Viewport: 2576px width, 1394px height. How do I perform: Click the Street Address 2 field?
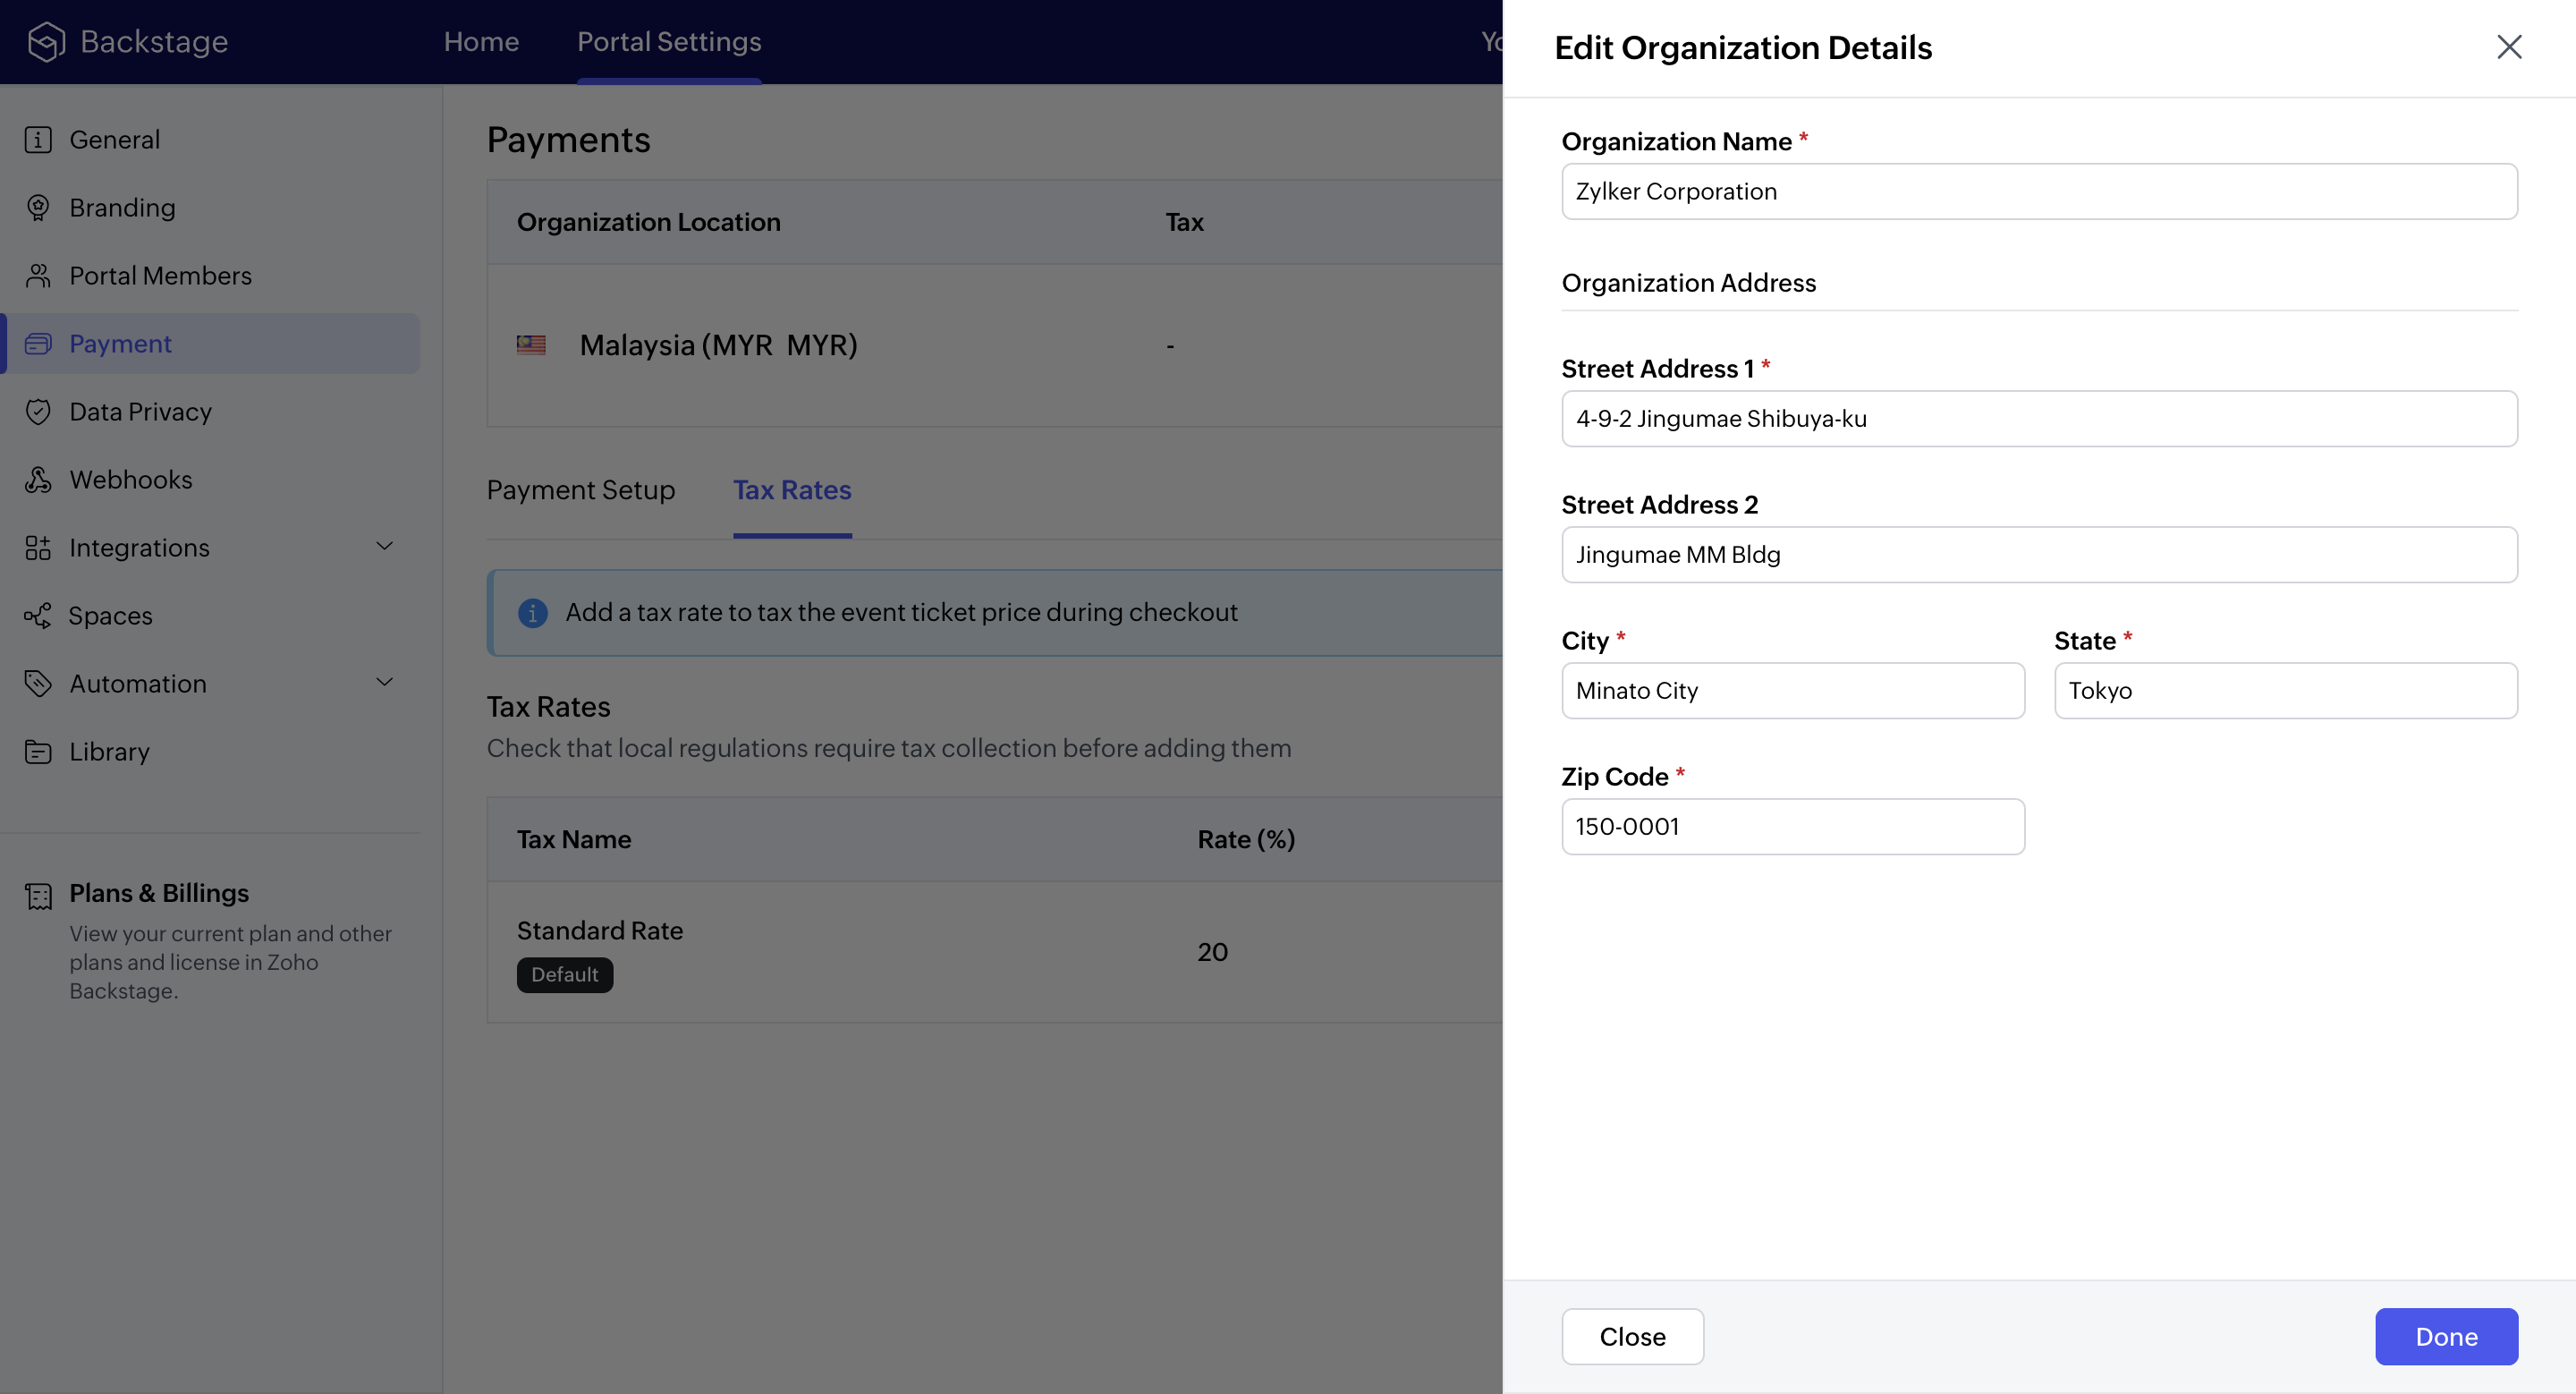pos(2039,554)
